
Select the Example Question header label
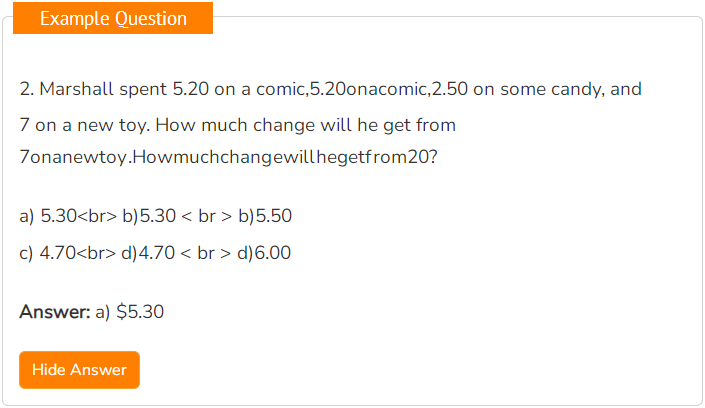113,18
